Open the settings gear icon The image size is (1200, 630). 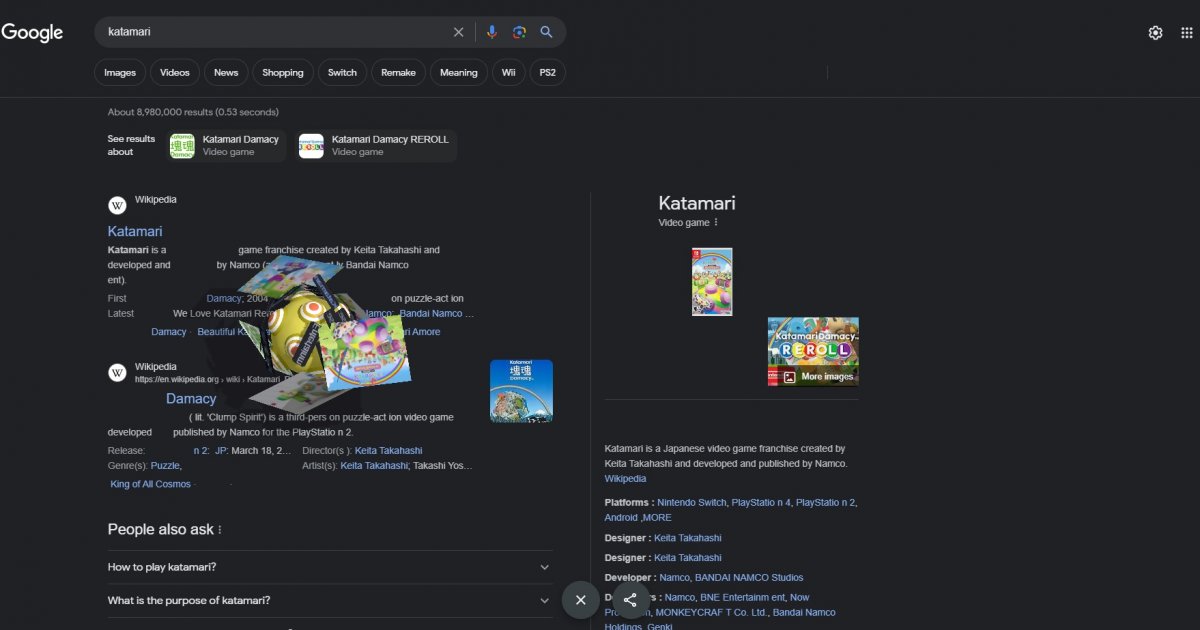[x=1155, y=32]
